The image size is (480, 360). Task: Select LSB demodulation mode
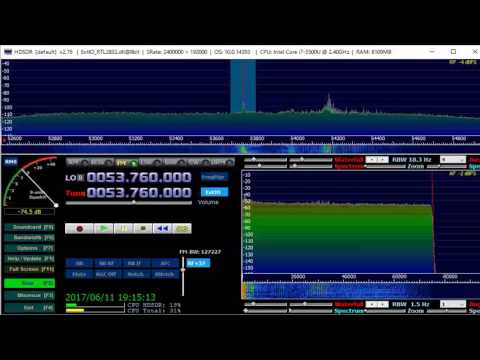click(x=150, y=163)
